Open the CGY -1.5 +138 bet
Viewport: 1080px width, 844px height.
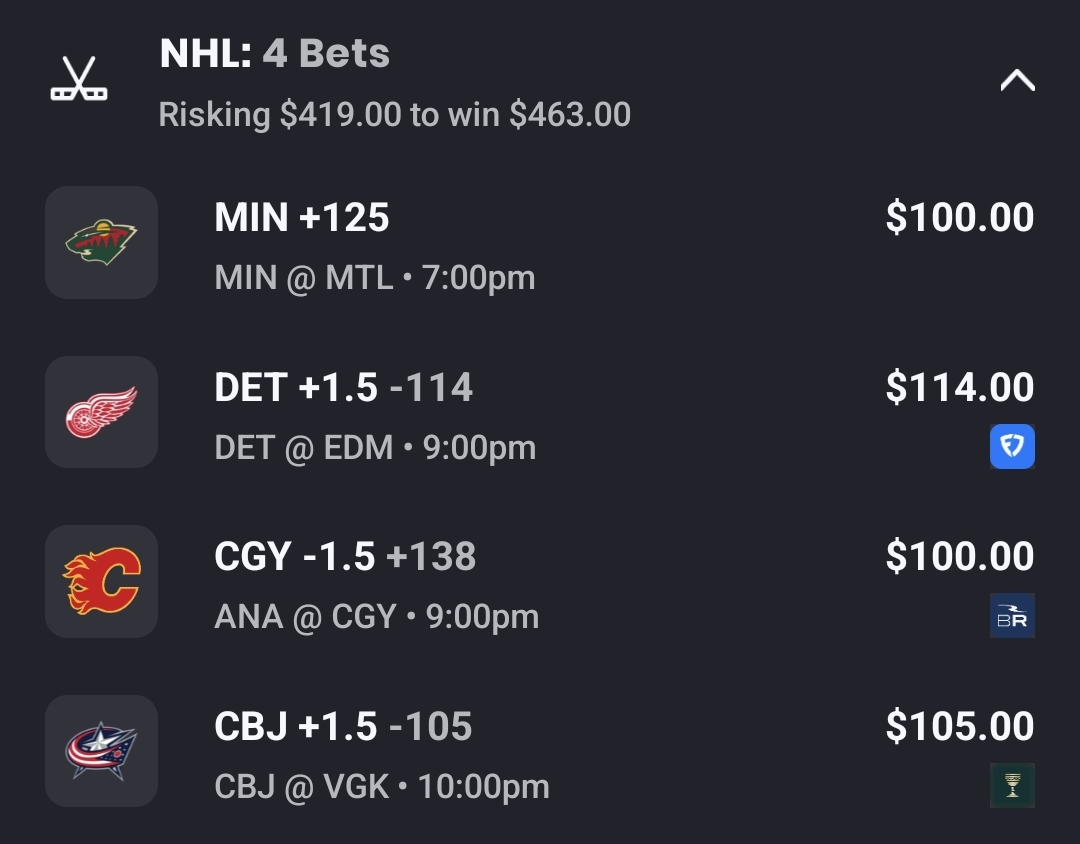[345, 557]
